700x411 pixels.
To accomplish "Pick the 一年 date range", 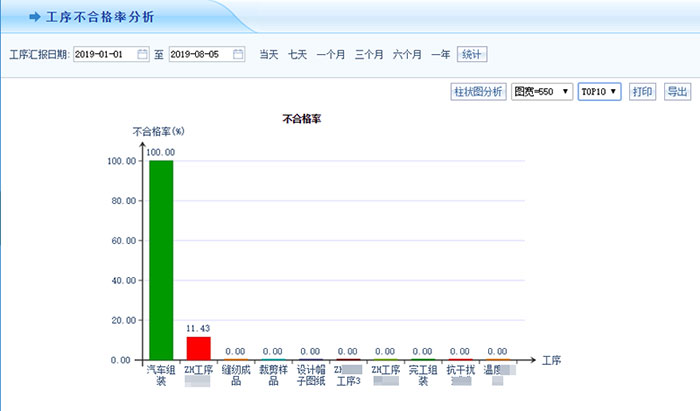I will tap(440, 54).
